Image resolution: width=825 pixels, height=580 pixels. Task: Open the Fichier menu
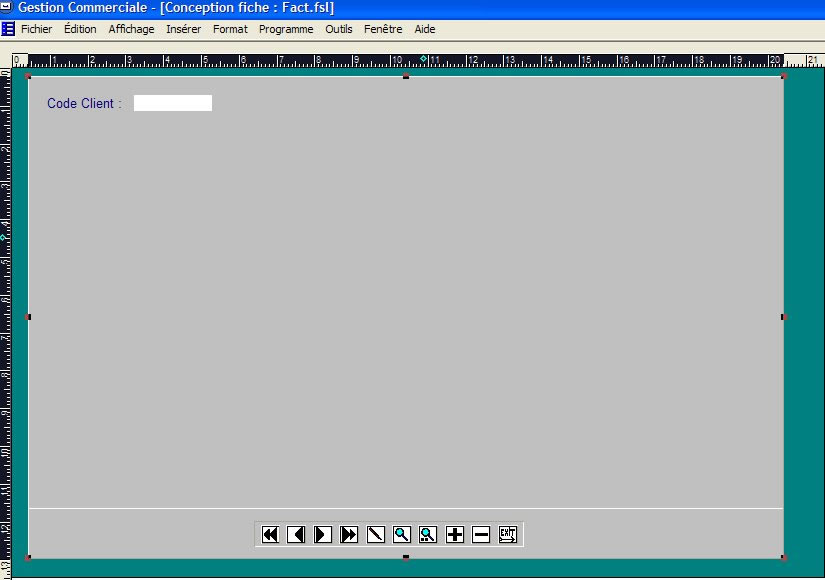tap(36, 29)
